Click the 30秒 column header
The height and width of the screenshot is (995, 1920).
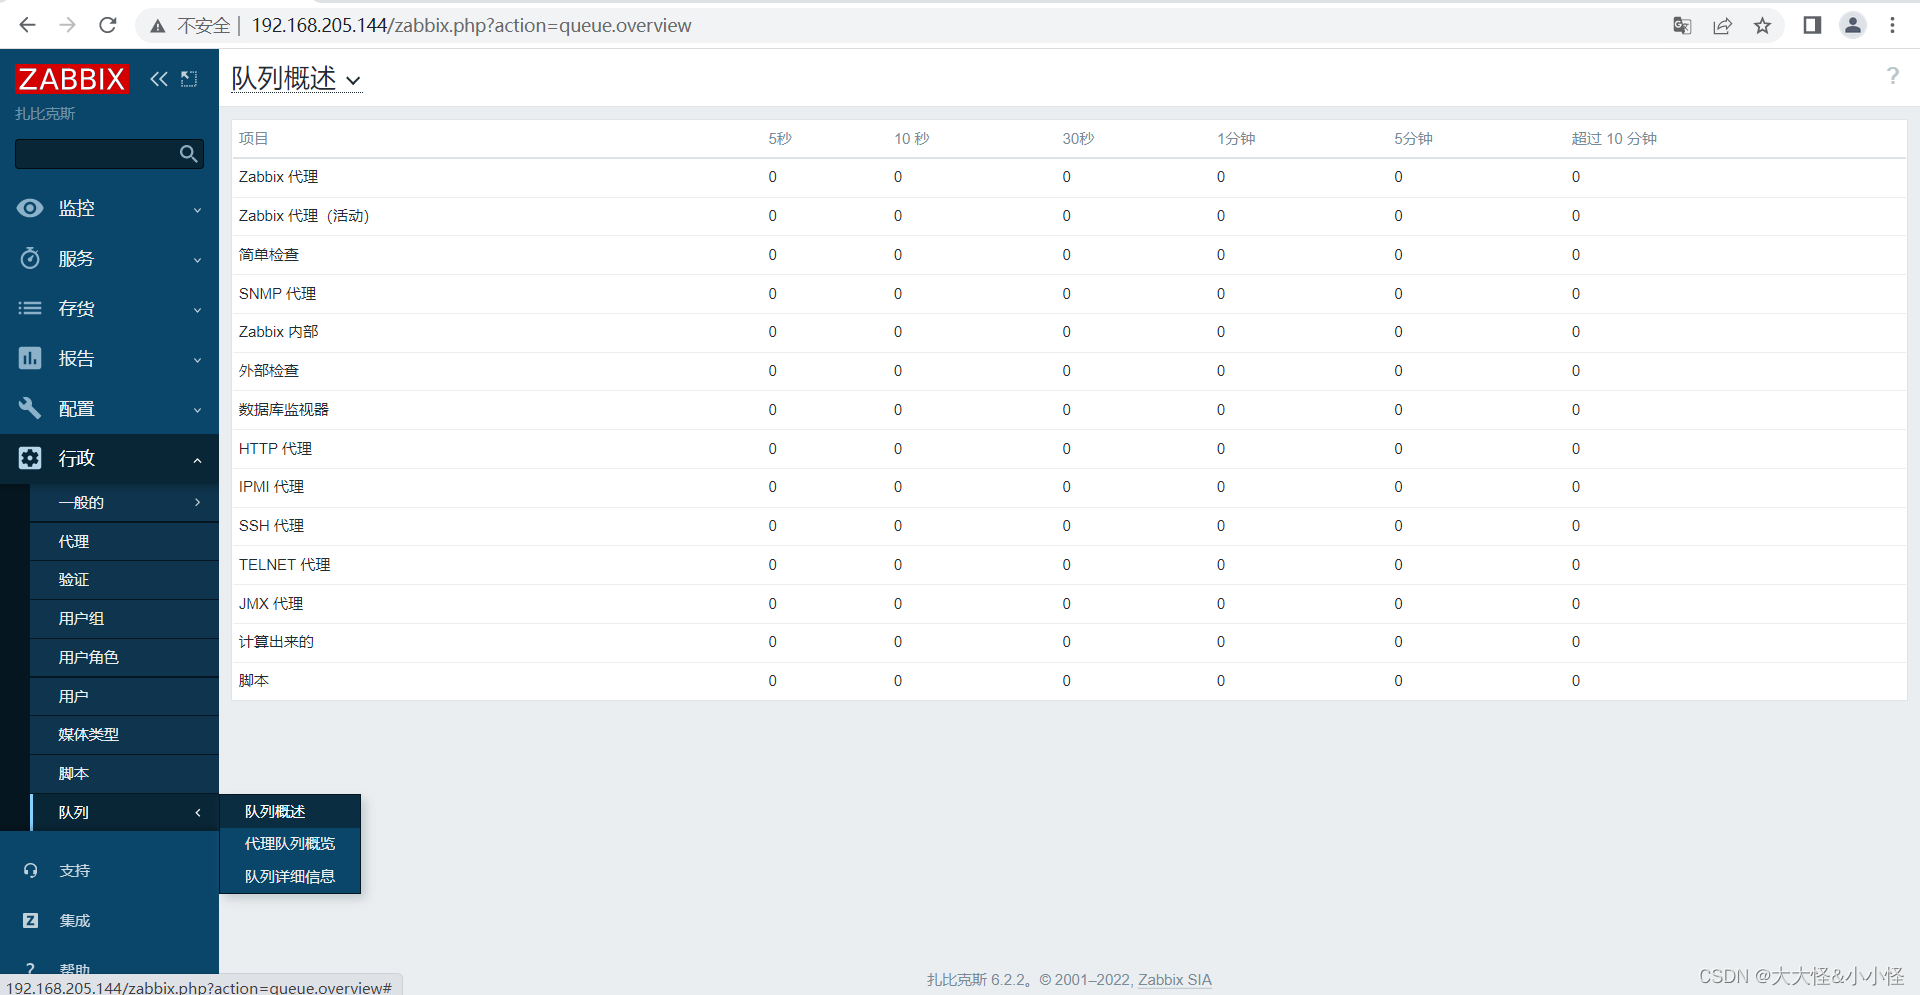[1078, 139]
